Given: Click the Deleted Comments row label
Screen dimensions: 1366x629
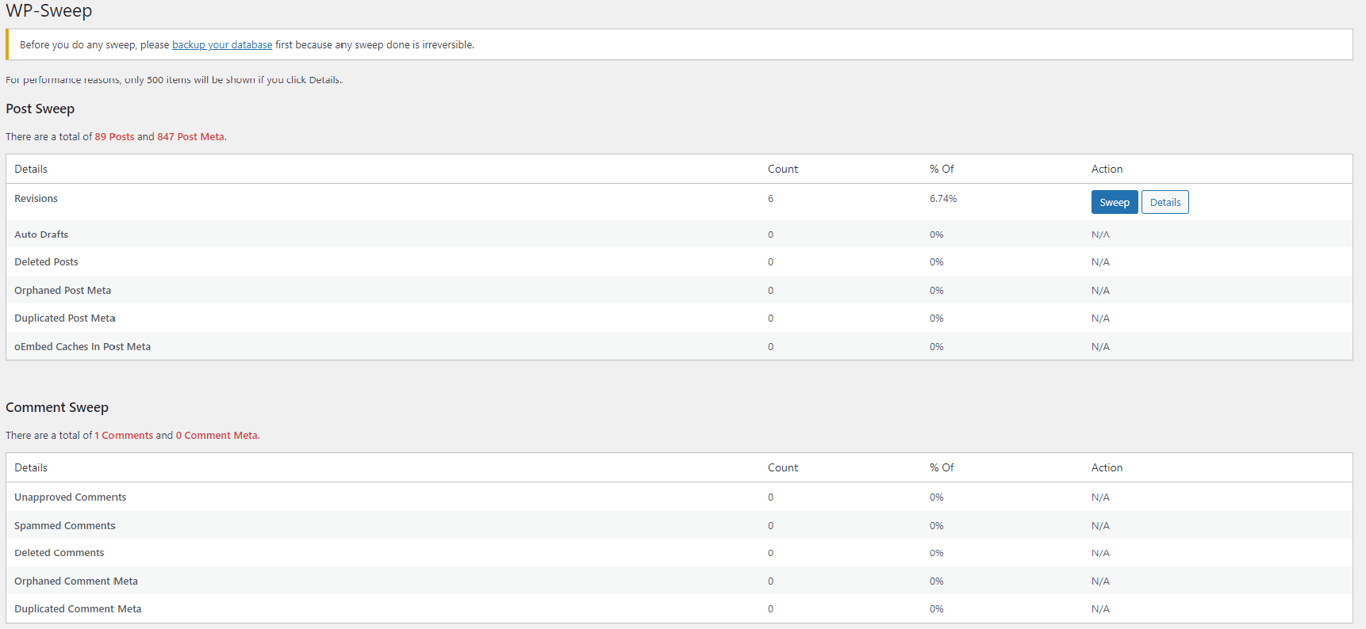Looking at the screenshot, I should 59,552.
